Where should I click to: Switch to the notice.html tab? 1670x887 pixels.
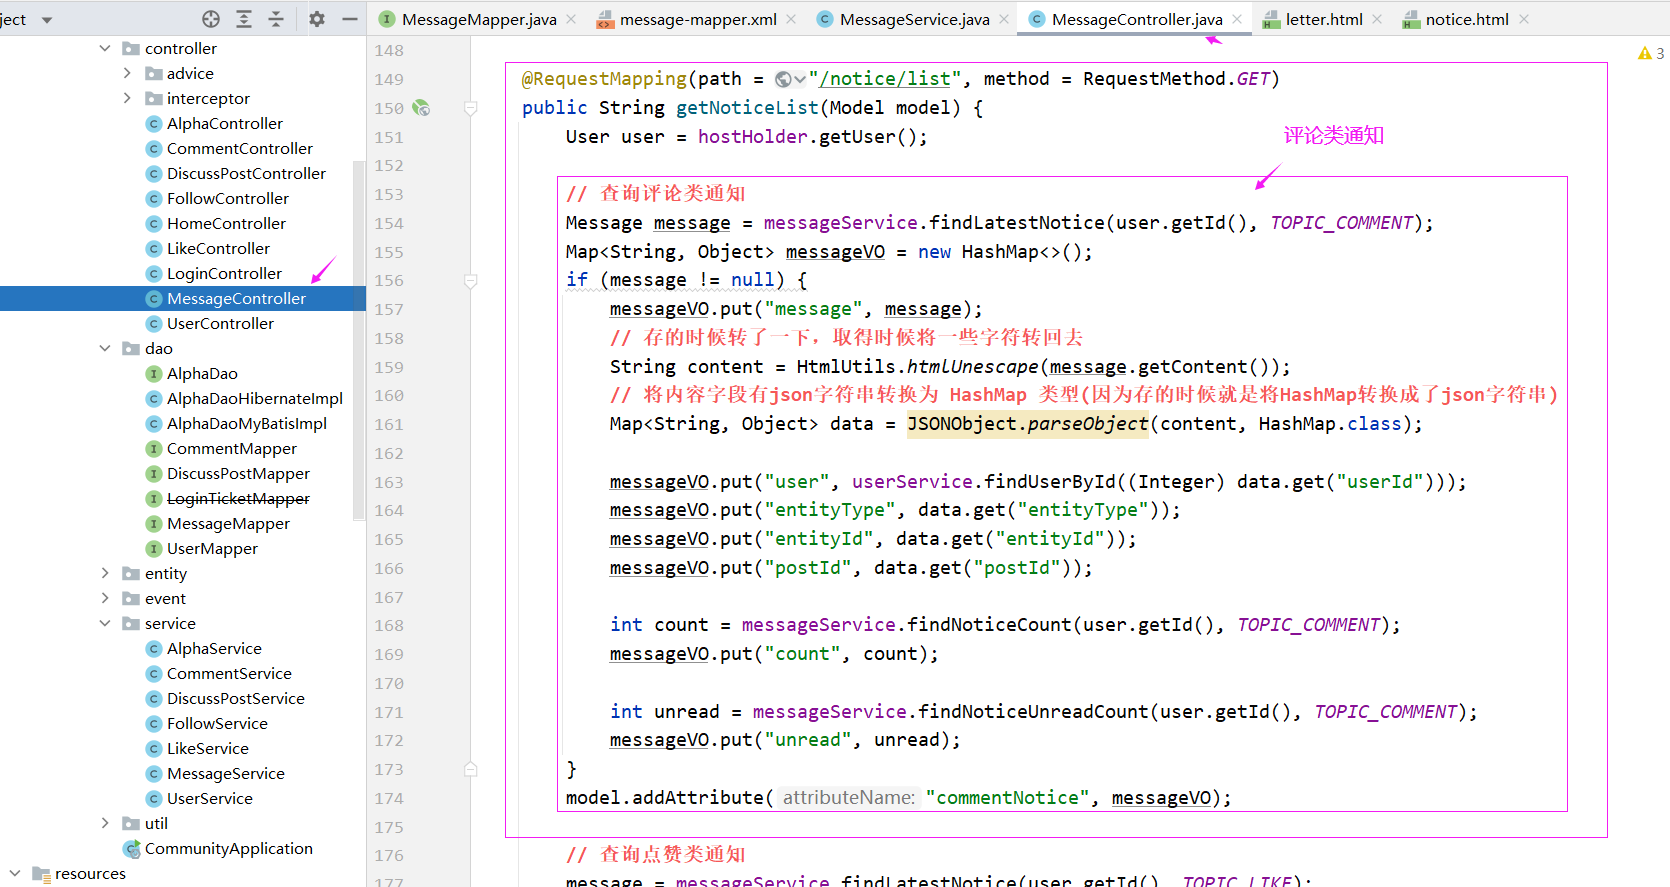pos(1467,19)
